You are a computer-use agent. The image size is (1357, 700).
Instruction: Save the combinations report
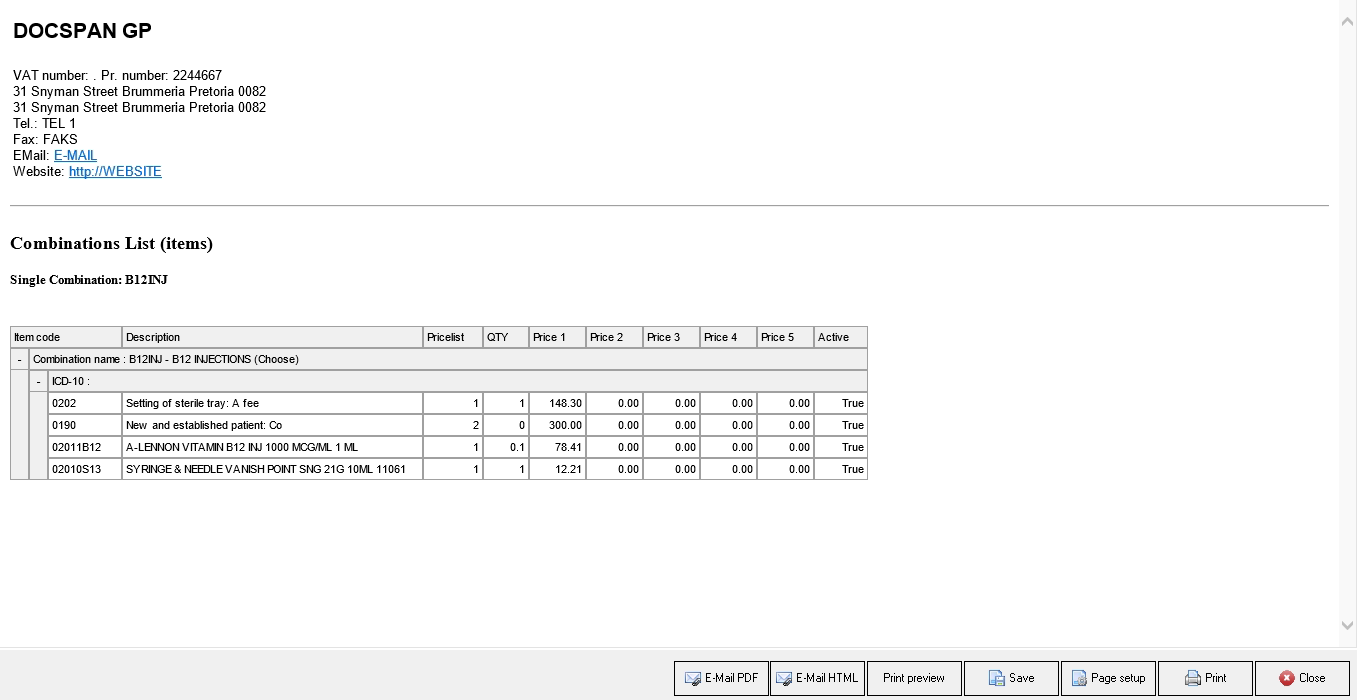[1011, 678]
